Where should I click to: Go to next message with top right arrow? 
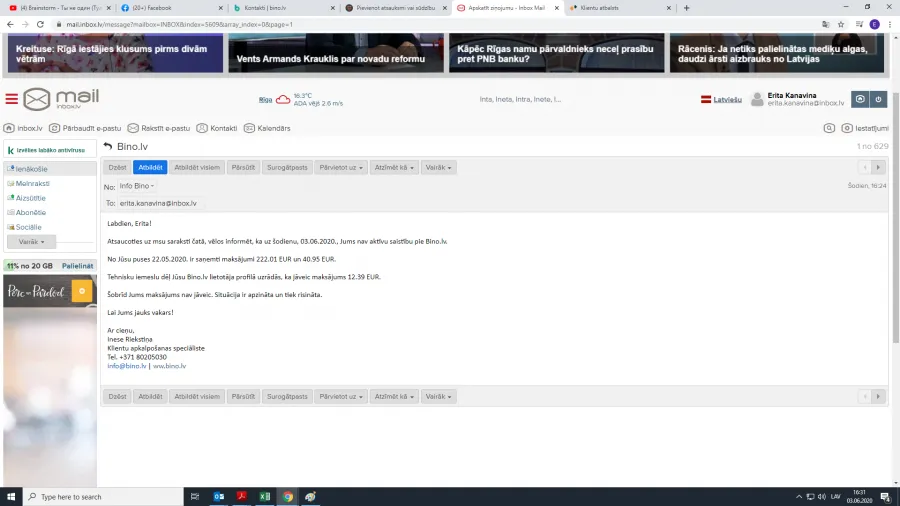tap(878, 168)
